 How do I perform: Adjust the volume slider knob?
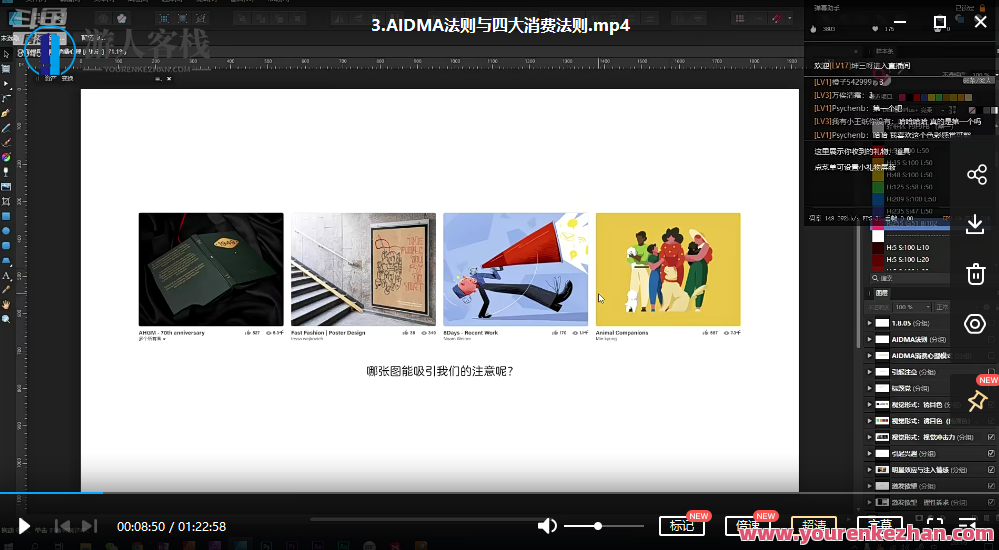click(598, 526)
